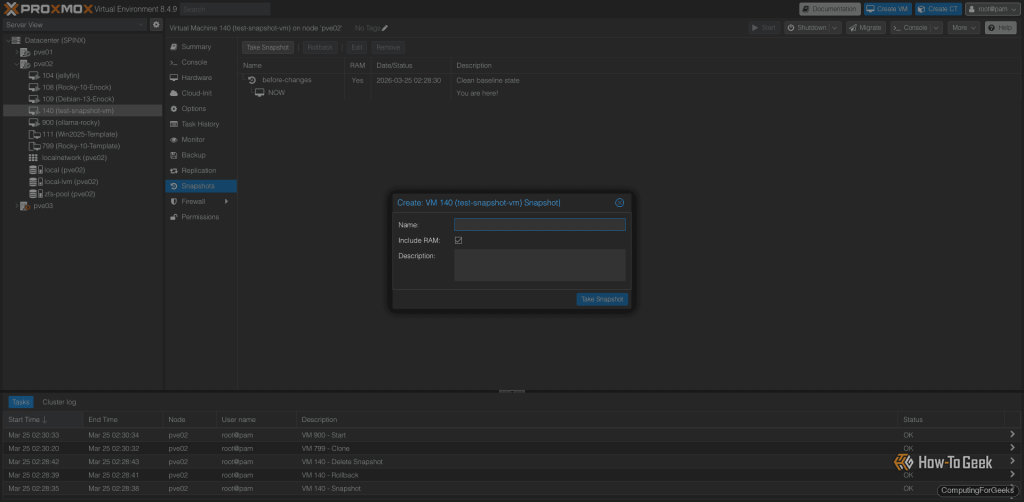1024x502 pixels.
Task: Click the snapshot Name input field
Action: 539,225
